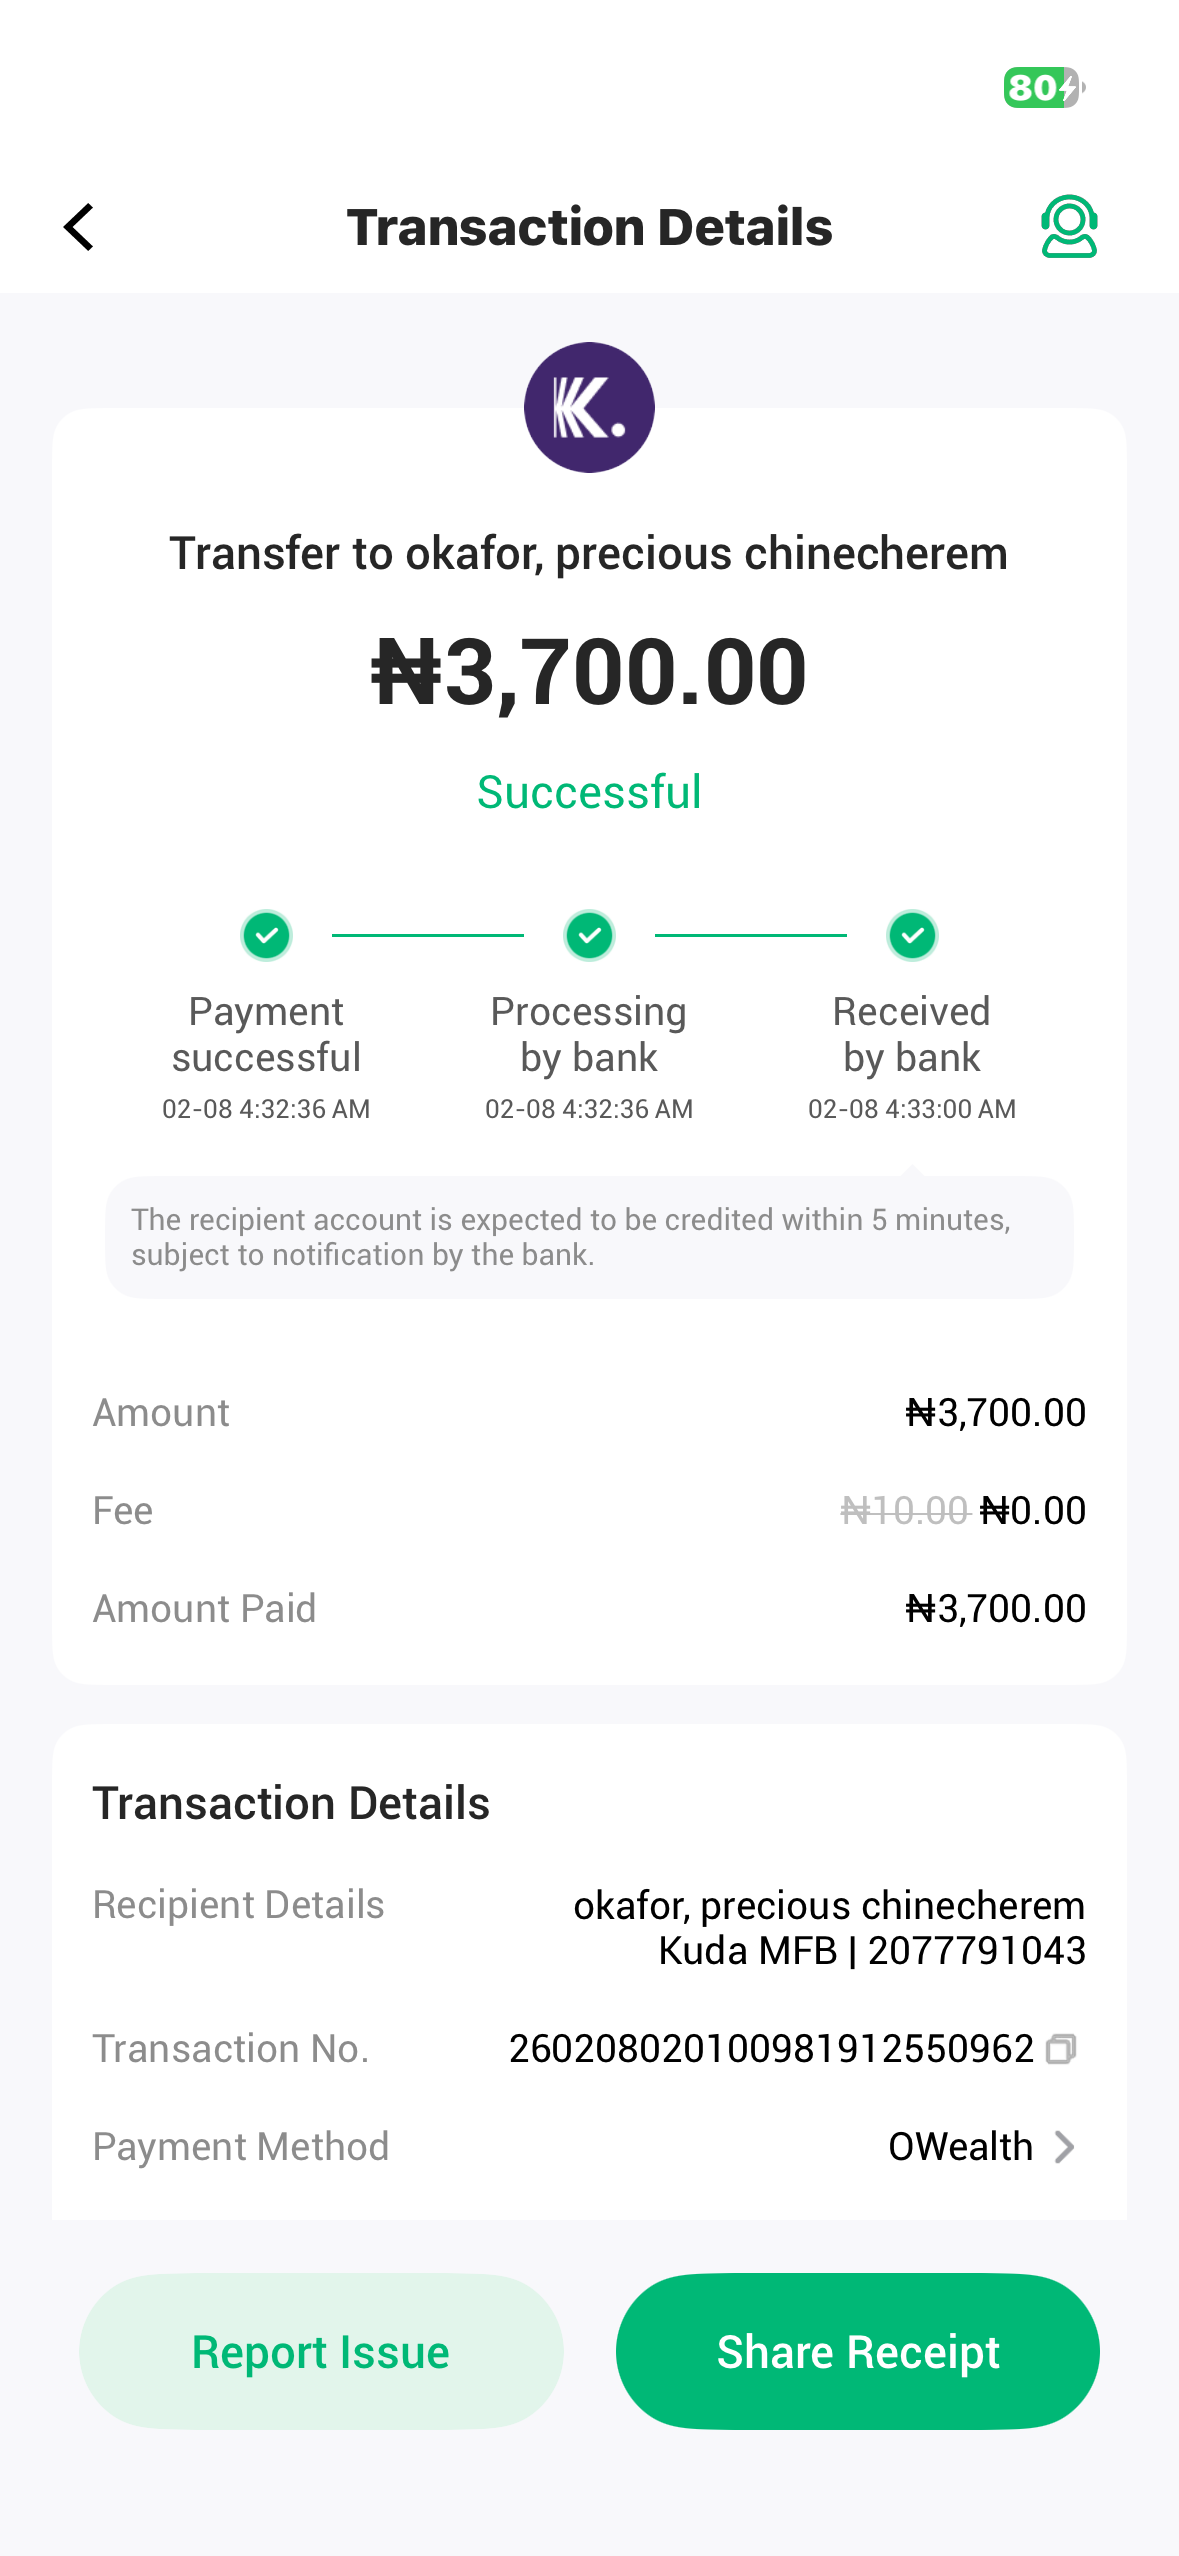Tap the Payment successful checkmark
The image size is (1179, 2556).
(266, 936)
